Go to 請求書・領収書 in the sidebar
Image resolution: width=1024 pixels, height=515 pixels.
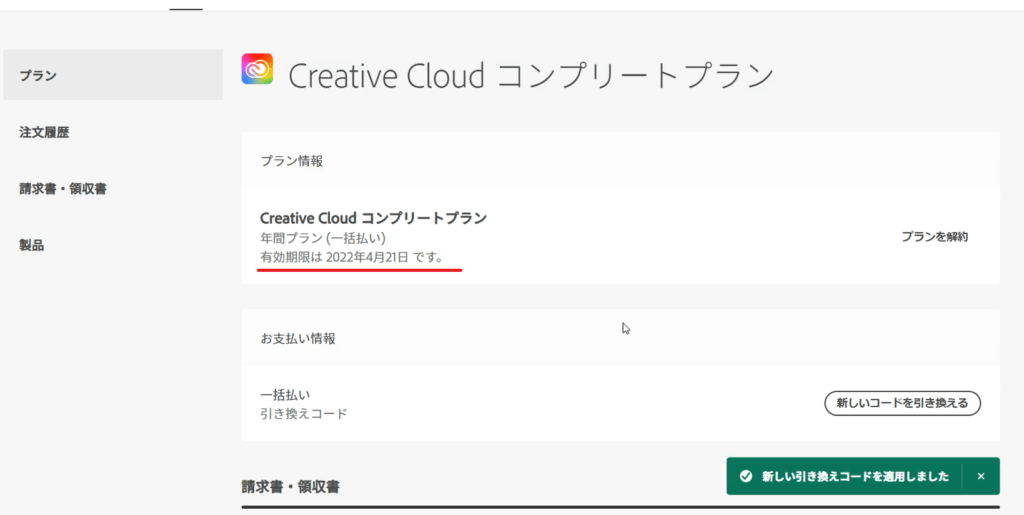click(63, 189)
